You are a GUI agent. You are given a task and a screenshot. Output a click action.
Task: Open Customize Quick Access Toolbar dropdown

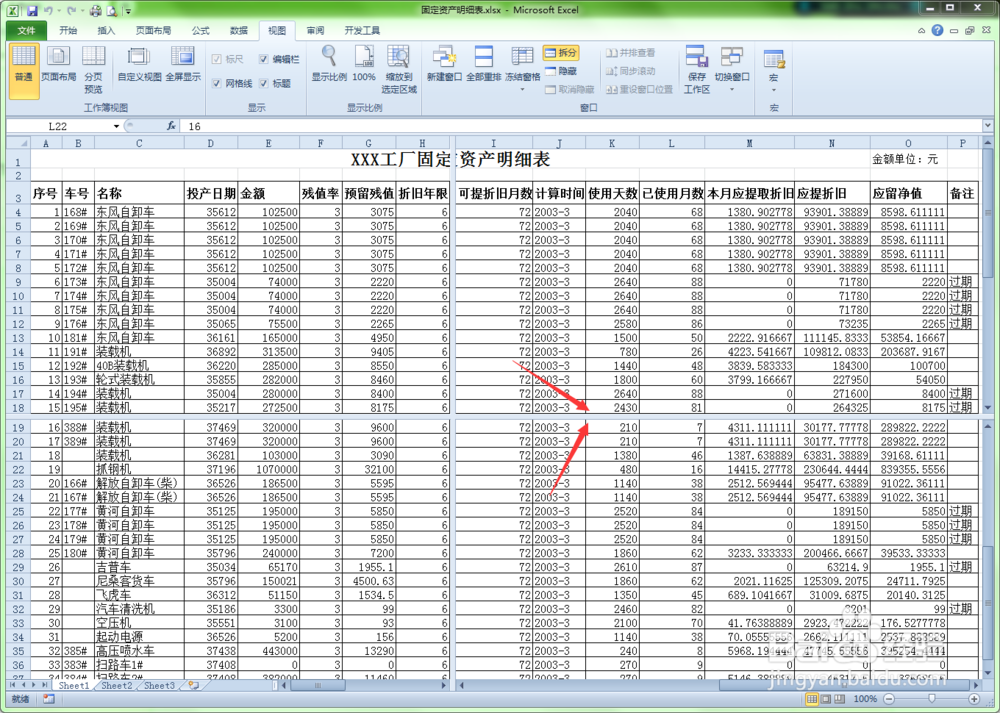(x=129, y=10)
